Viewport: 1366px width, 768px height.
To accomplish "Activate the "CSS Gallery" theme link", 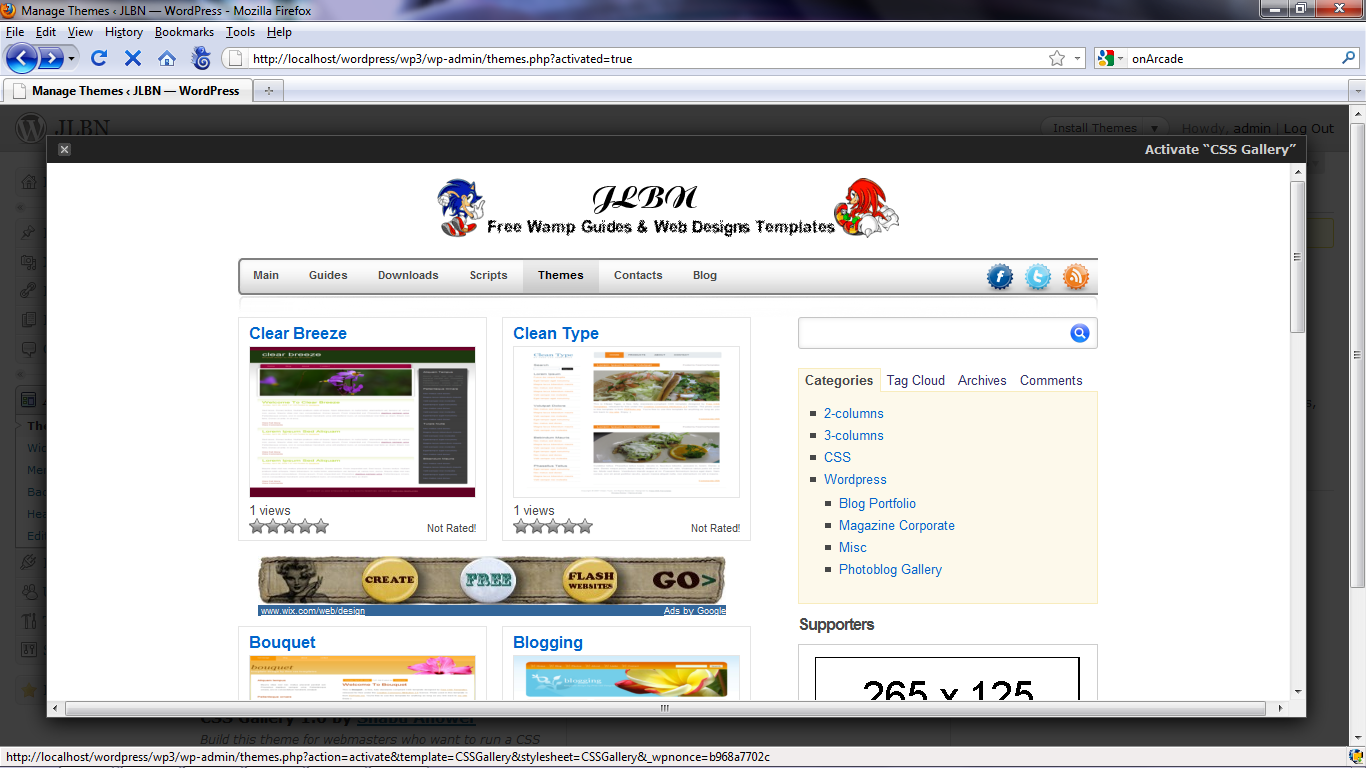I will click(x=1220, y=150).
